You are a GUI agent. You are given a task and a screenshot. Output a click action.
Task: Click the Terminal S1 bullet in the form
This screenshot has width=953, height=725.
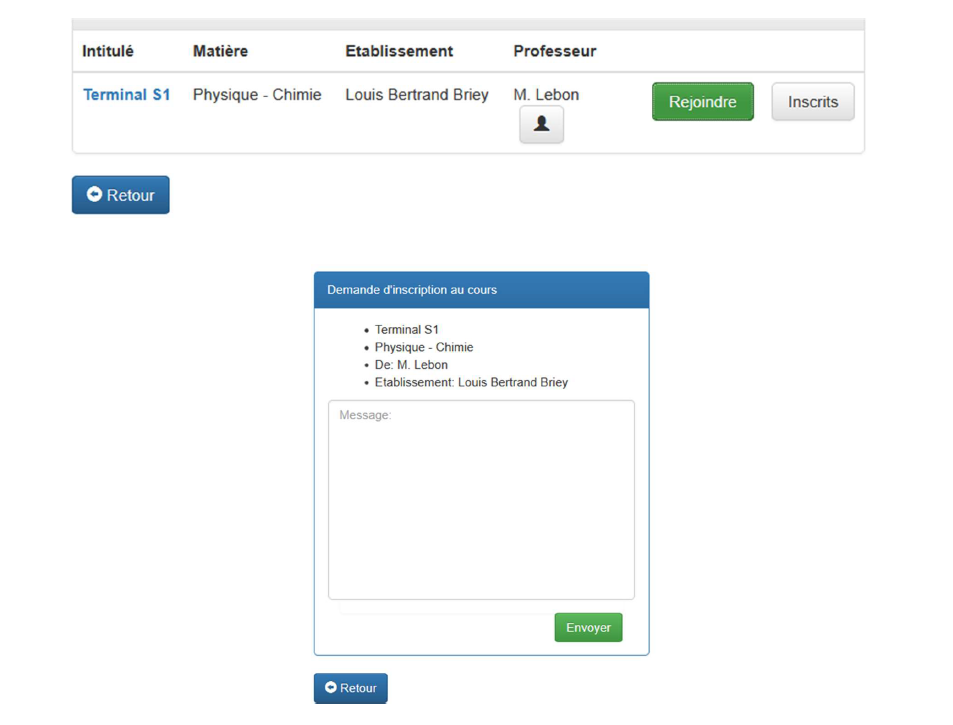coord(407,330)
